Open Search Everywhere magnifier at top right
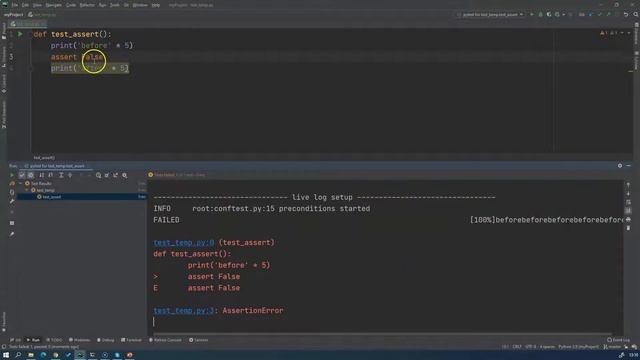Screen dimensions: 640x360 (x=636, y=15)
